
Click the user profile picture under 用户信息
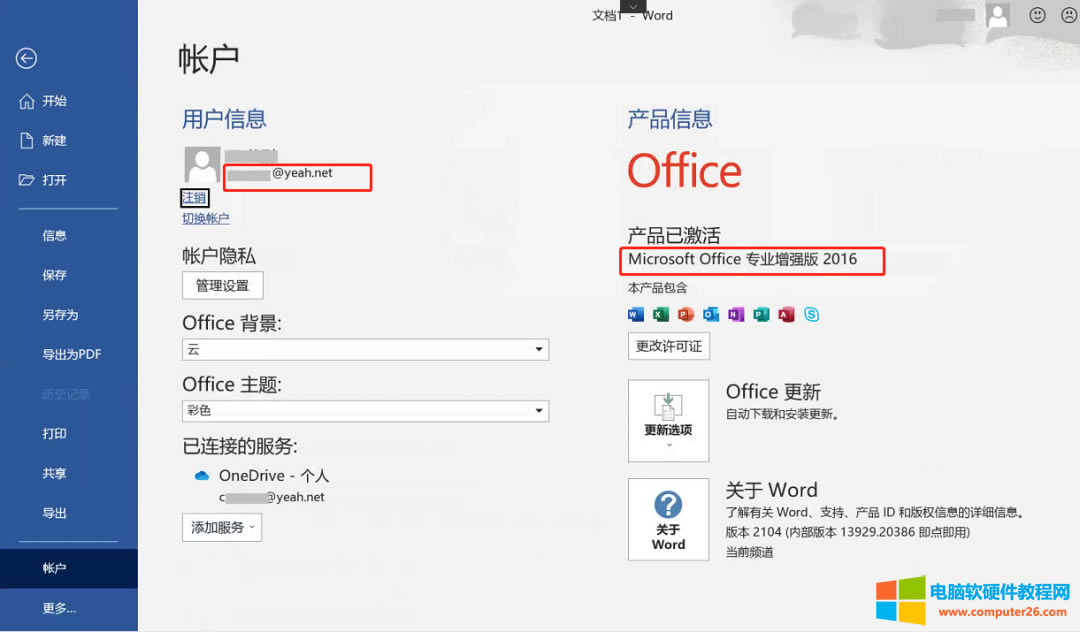pos(202,165)
